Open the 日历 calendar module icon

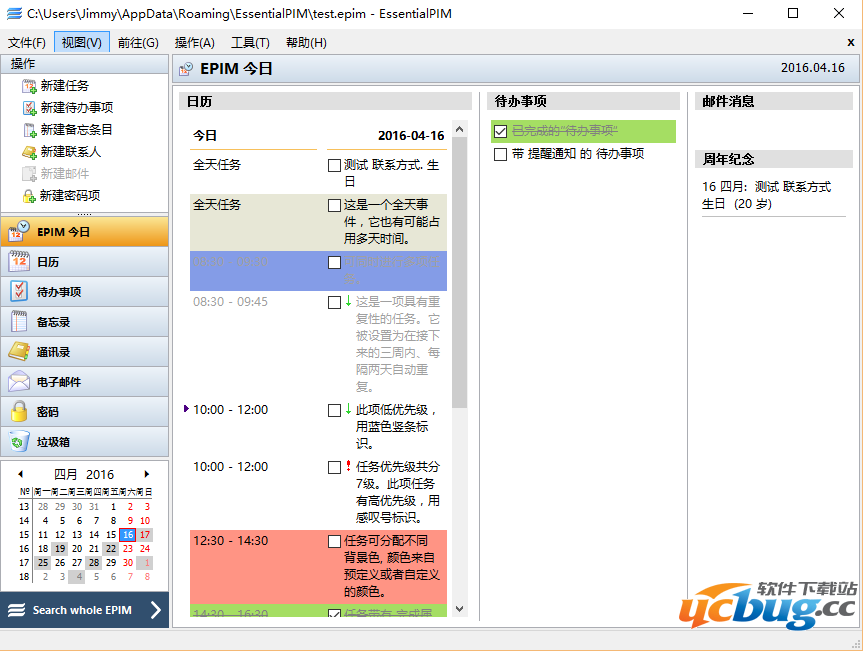click(x=18, y=262)
